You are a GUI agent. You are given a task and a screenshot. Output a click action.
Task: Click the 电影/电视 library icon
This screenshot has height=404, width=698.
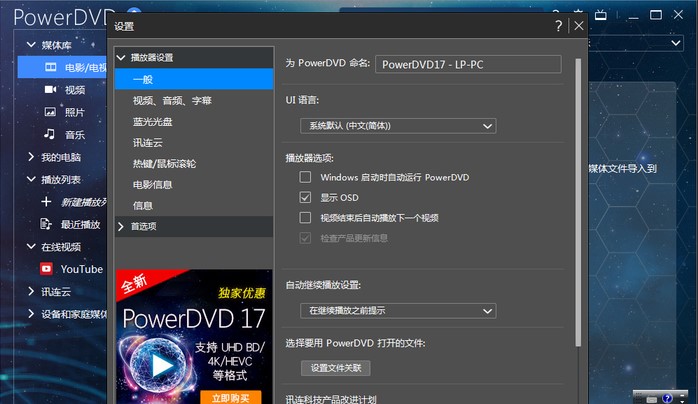51,67
